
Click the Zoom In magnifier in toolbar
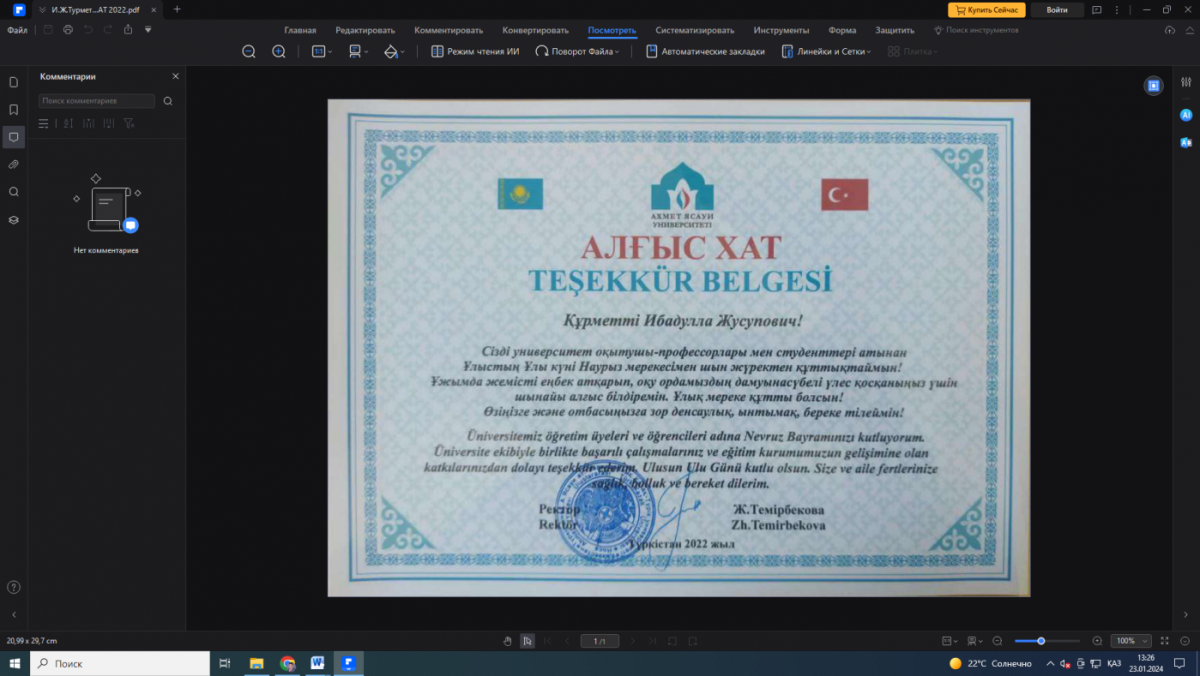coord(279,51)
